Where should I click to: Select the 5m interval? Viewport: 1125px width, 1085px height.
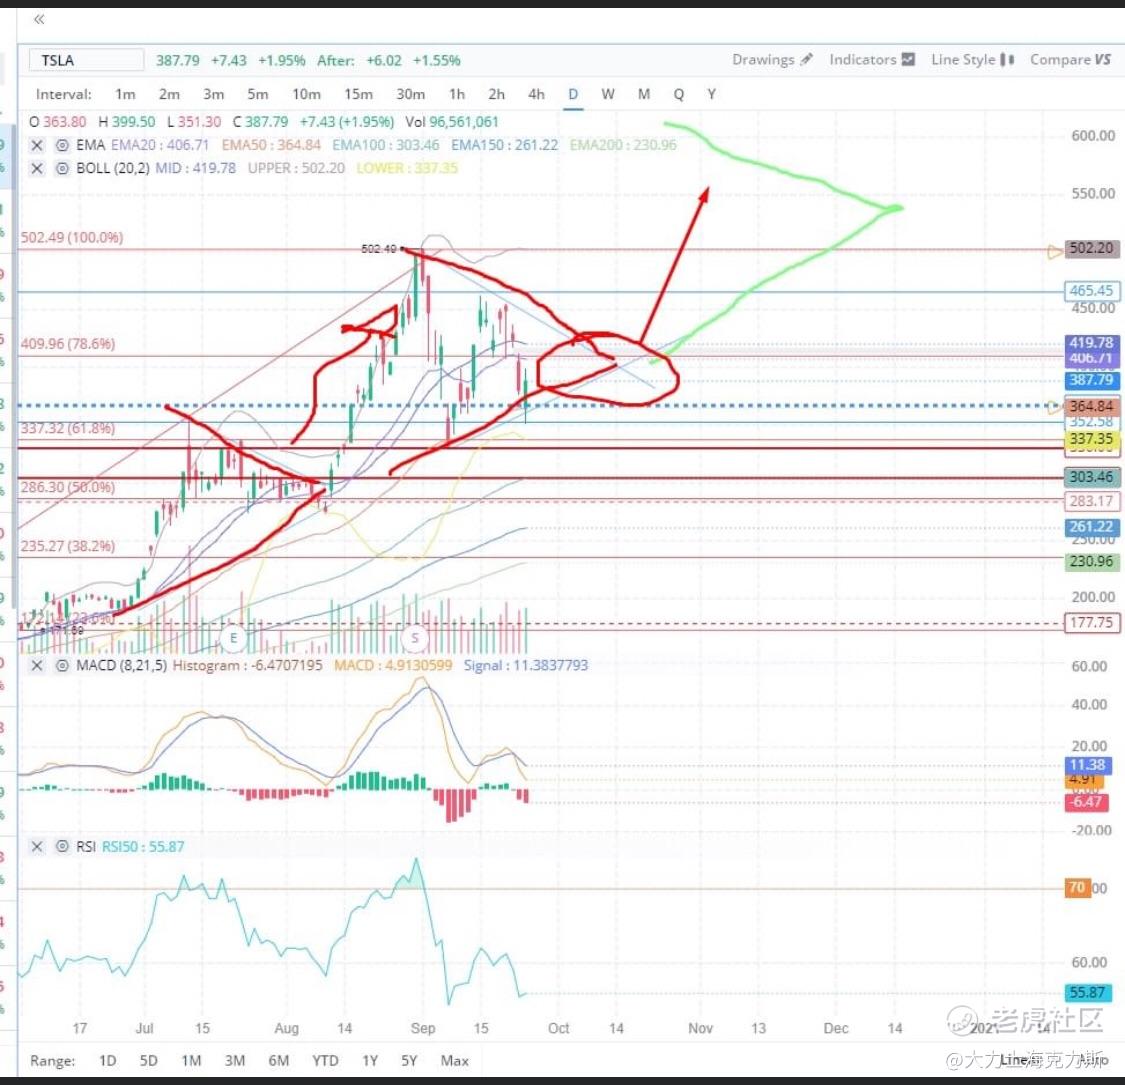(258, 94)
